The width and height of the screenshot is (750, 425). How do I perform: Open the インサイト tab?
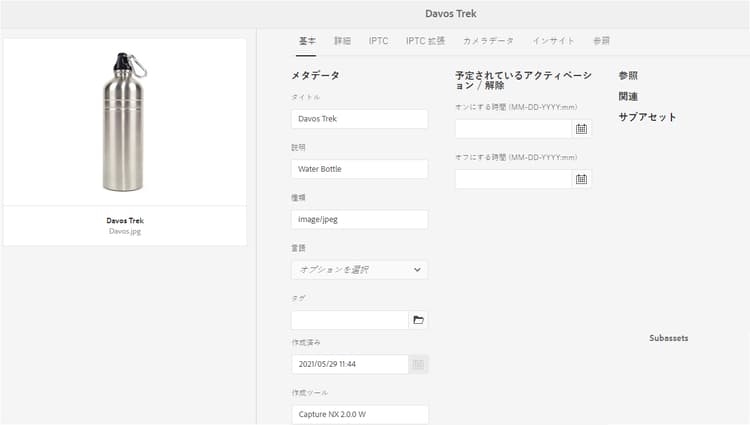pos(553,41)
